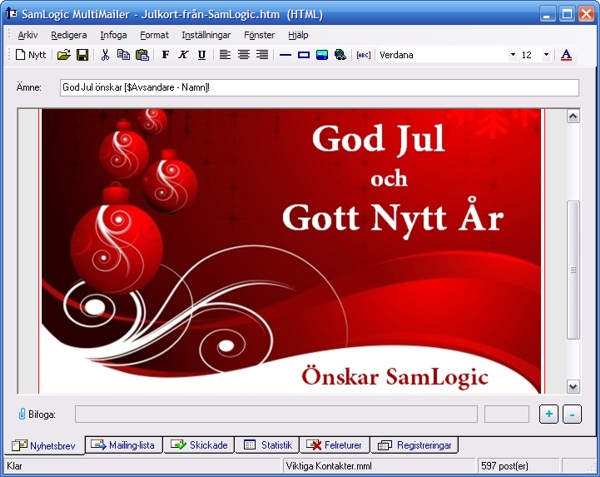Remove an attachment with the minus button
The width and height of the screenshot is (600, 477).
[x=572, y=414]
